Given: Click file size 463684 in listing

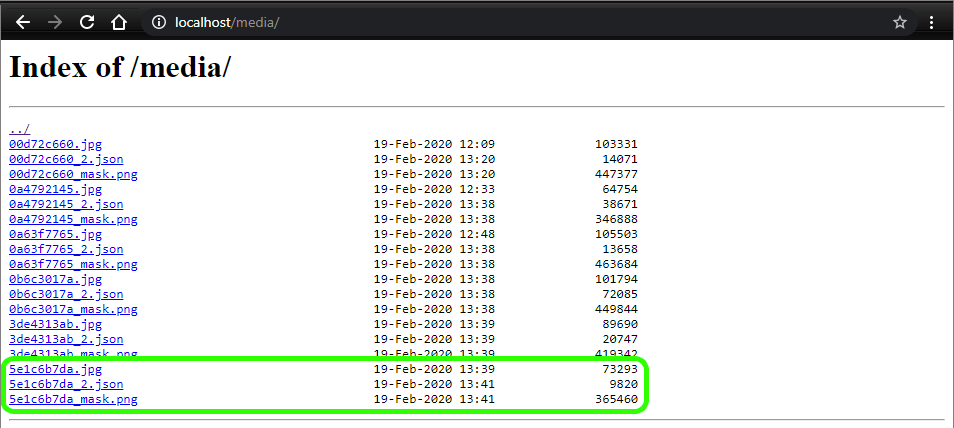Looking at the screenshot, I should 616,265.
